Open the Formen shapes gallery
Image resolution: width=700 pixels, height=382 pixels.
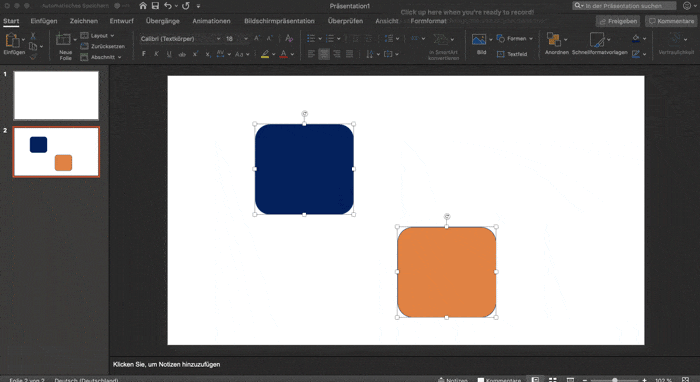[x=514, y=39]
